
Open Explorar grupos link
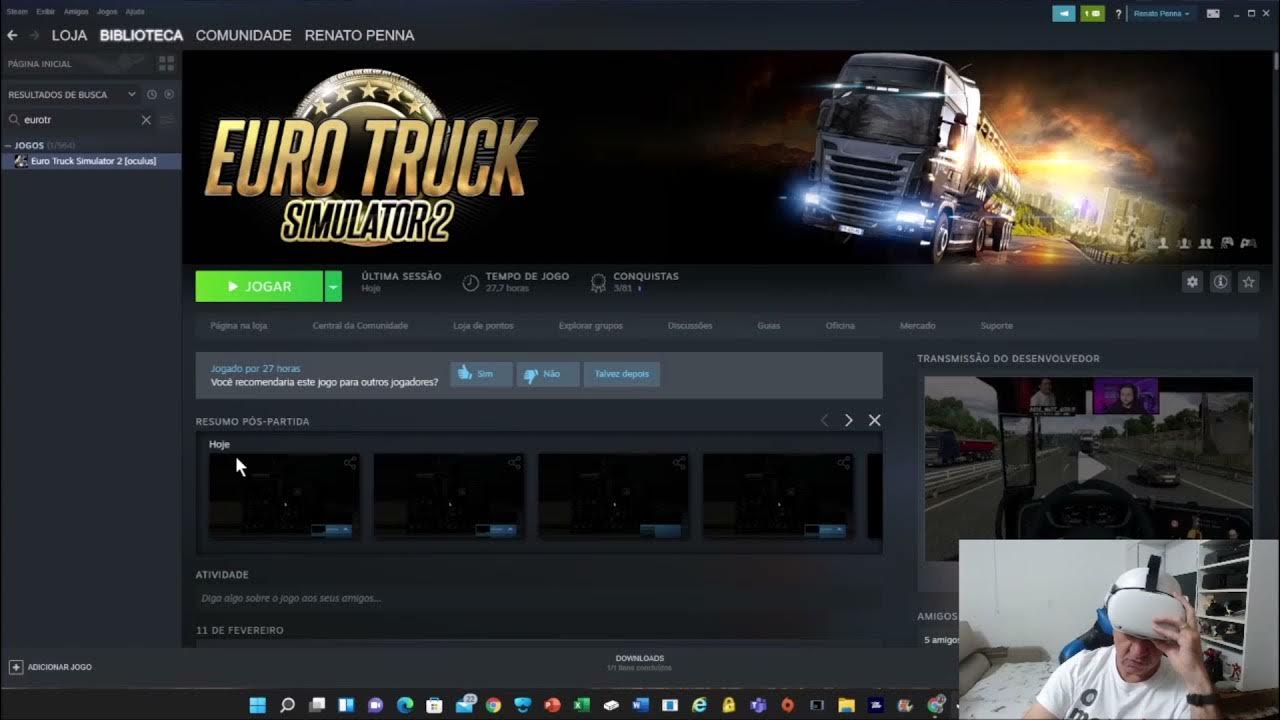(590, 325)
